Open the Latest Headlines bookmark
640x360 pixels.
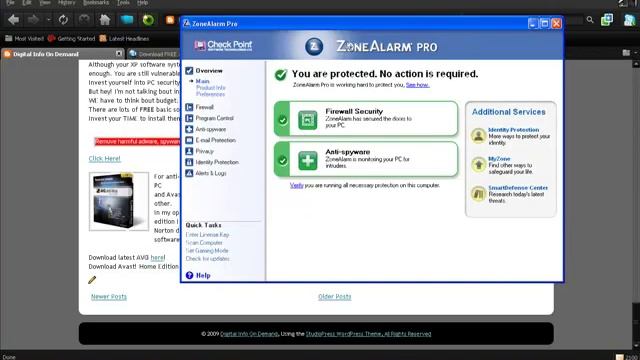coord(124,38)
